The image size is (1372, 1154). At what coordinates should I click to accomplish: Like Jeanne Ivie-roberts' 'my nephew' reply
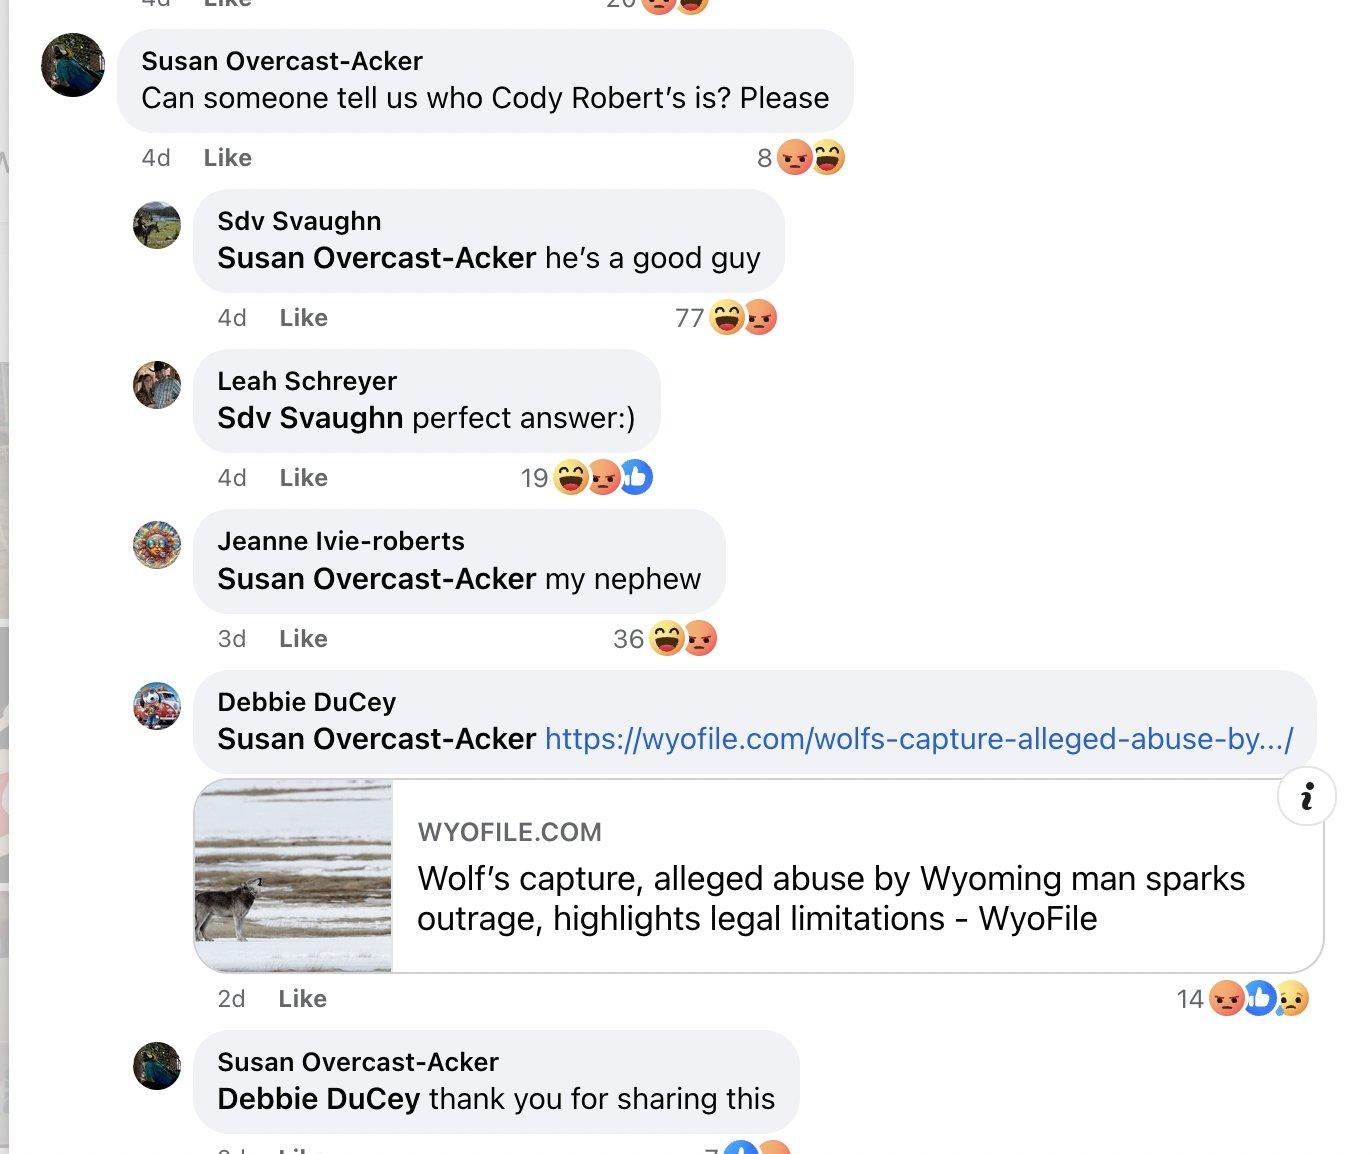pos(303,639)
